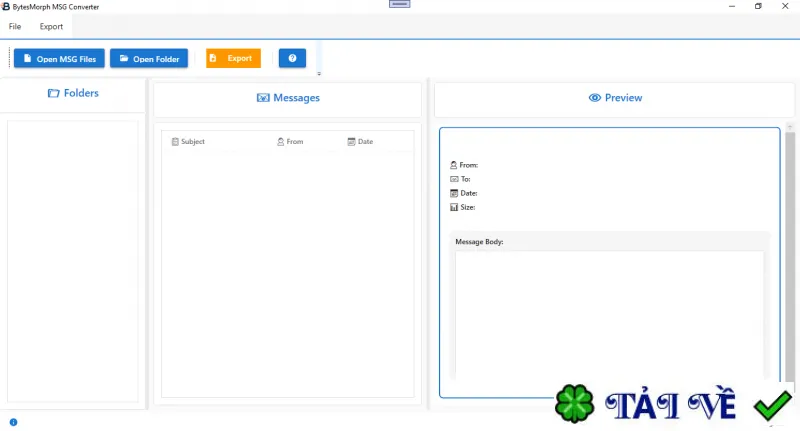Viewport: 800px width, 431px height.
Task: Click the Date: label in preview
Action: click(468, 193)
